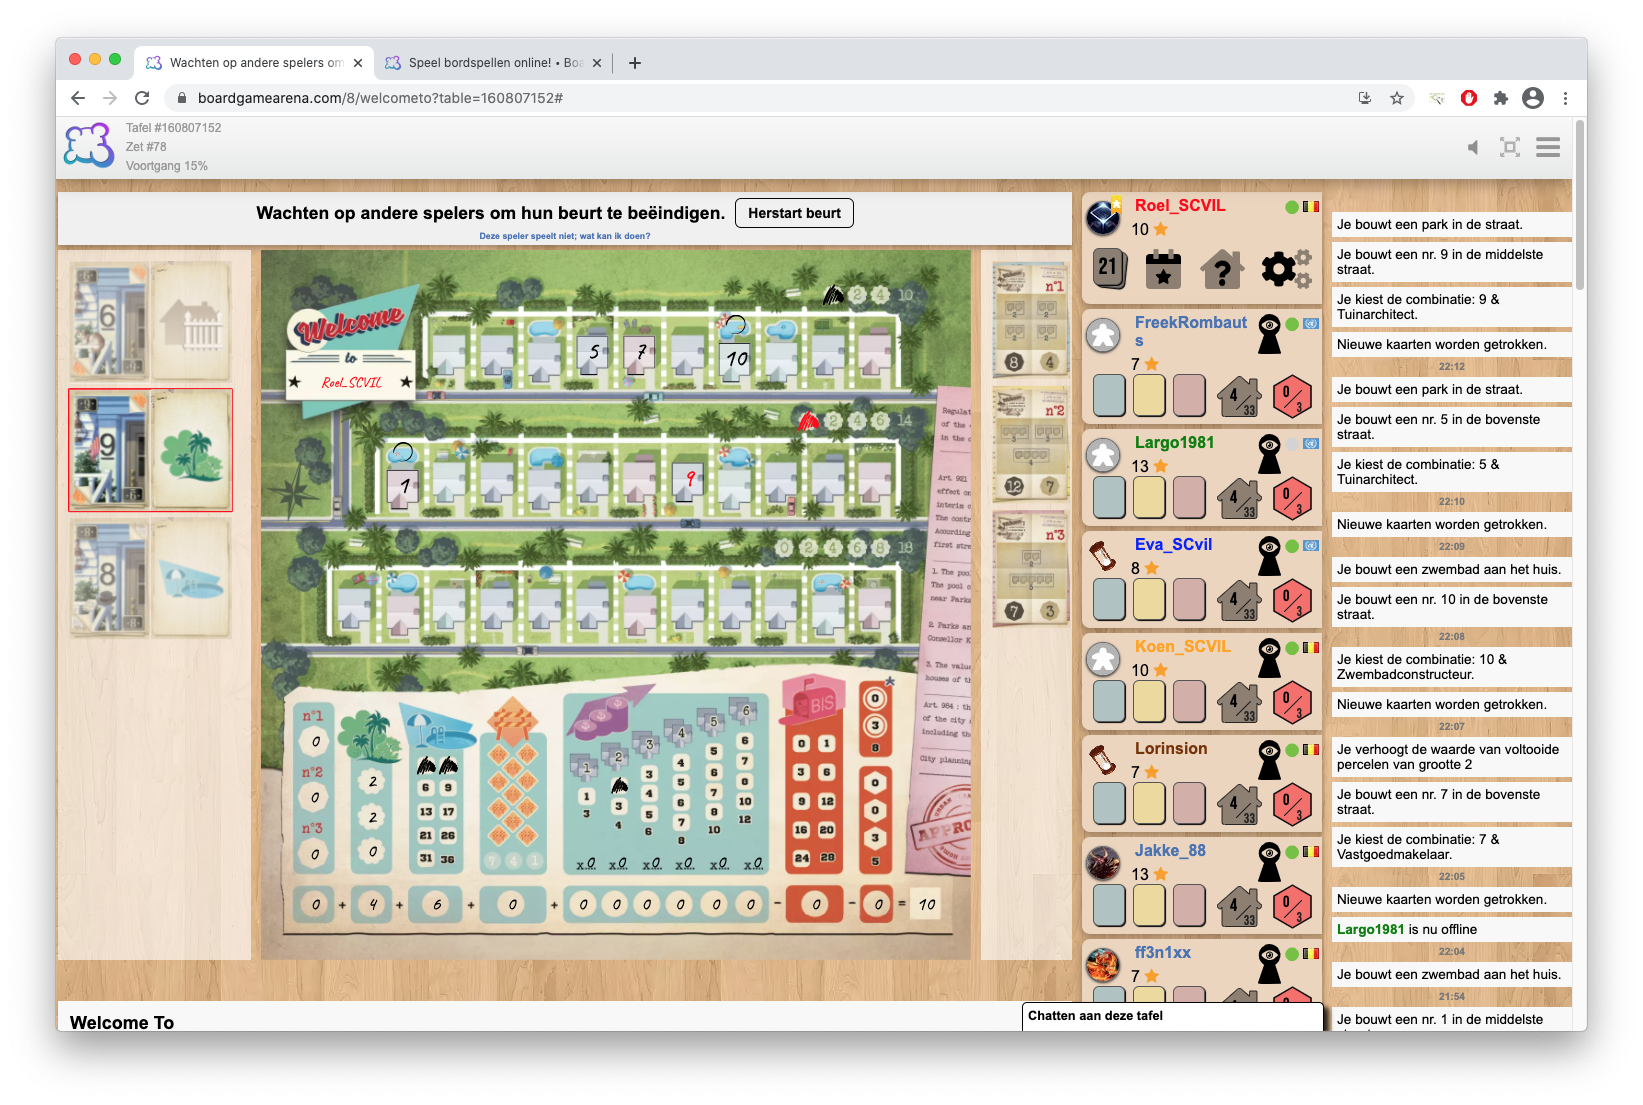Click FreekRombauts houses built 4/33 icon
Screen dimensions: 1643x1105
coord(1239,396)
